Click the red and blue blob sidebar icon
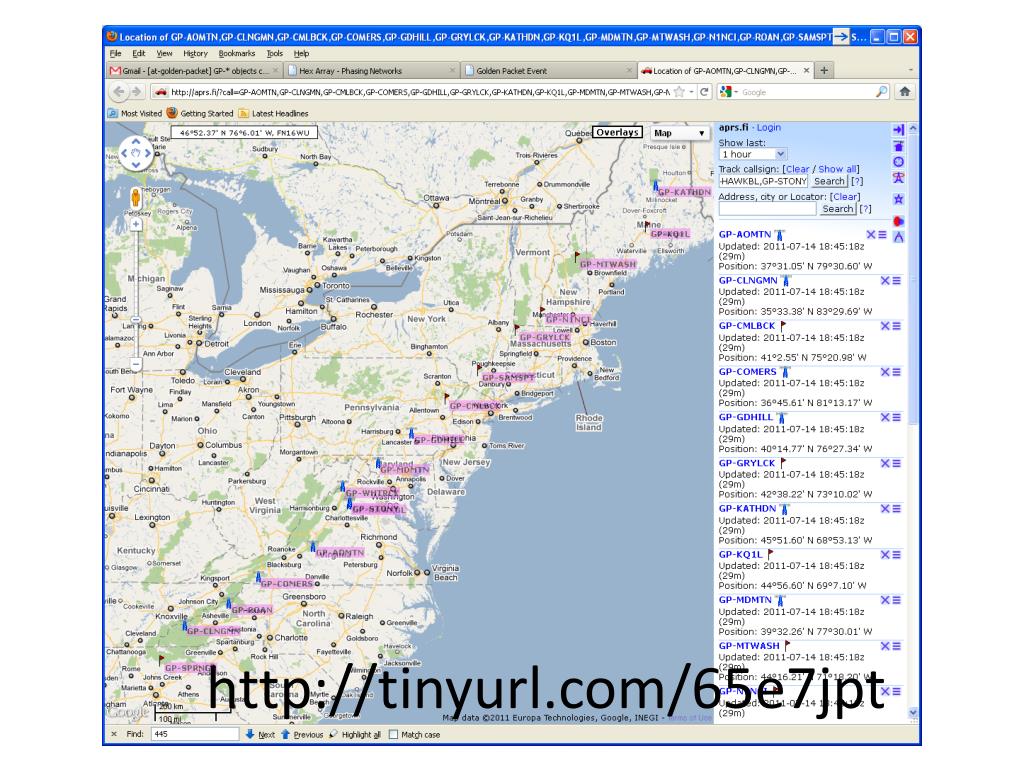This screenshot has width=1024, height=768. click(899, 221)
